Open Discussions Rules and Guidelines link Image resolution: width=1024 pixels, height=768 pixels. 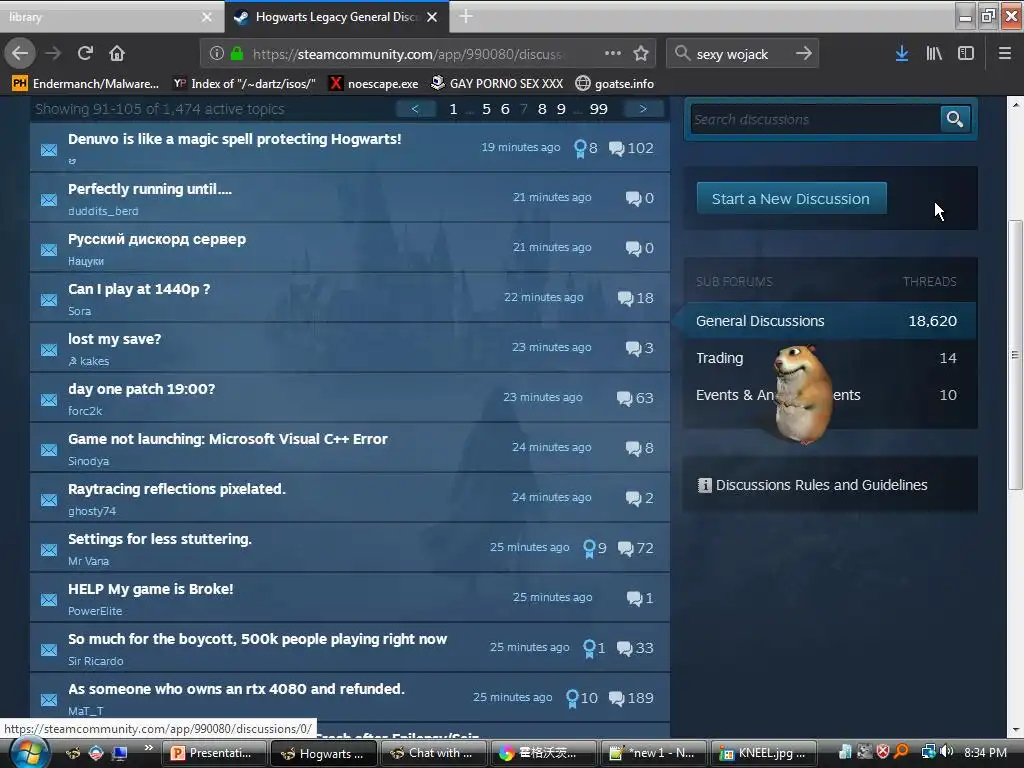pyautogui.click(x=822, y=485)
